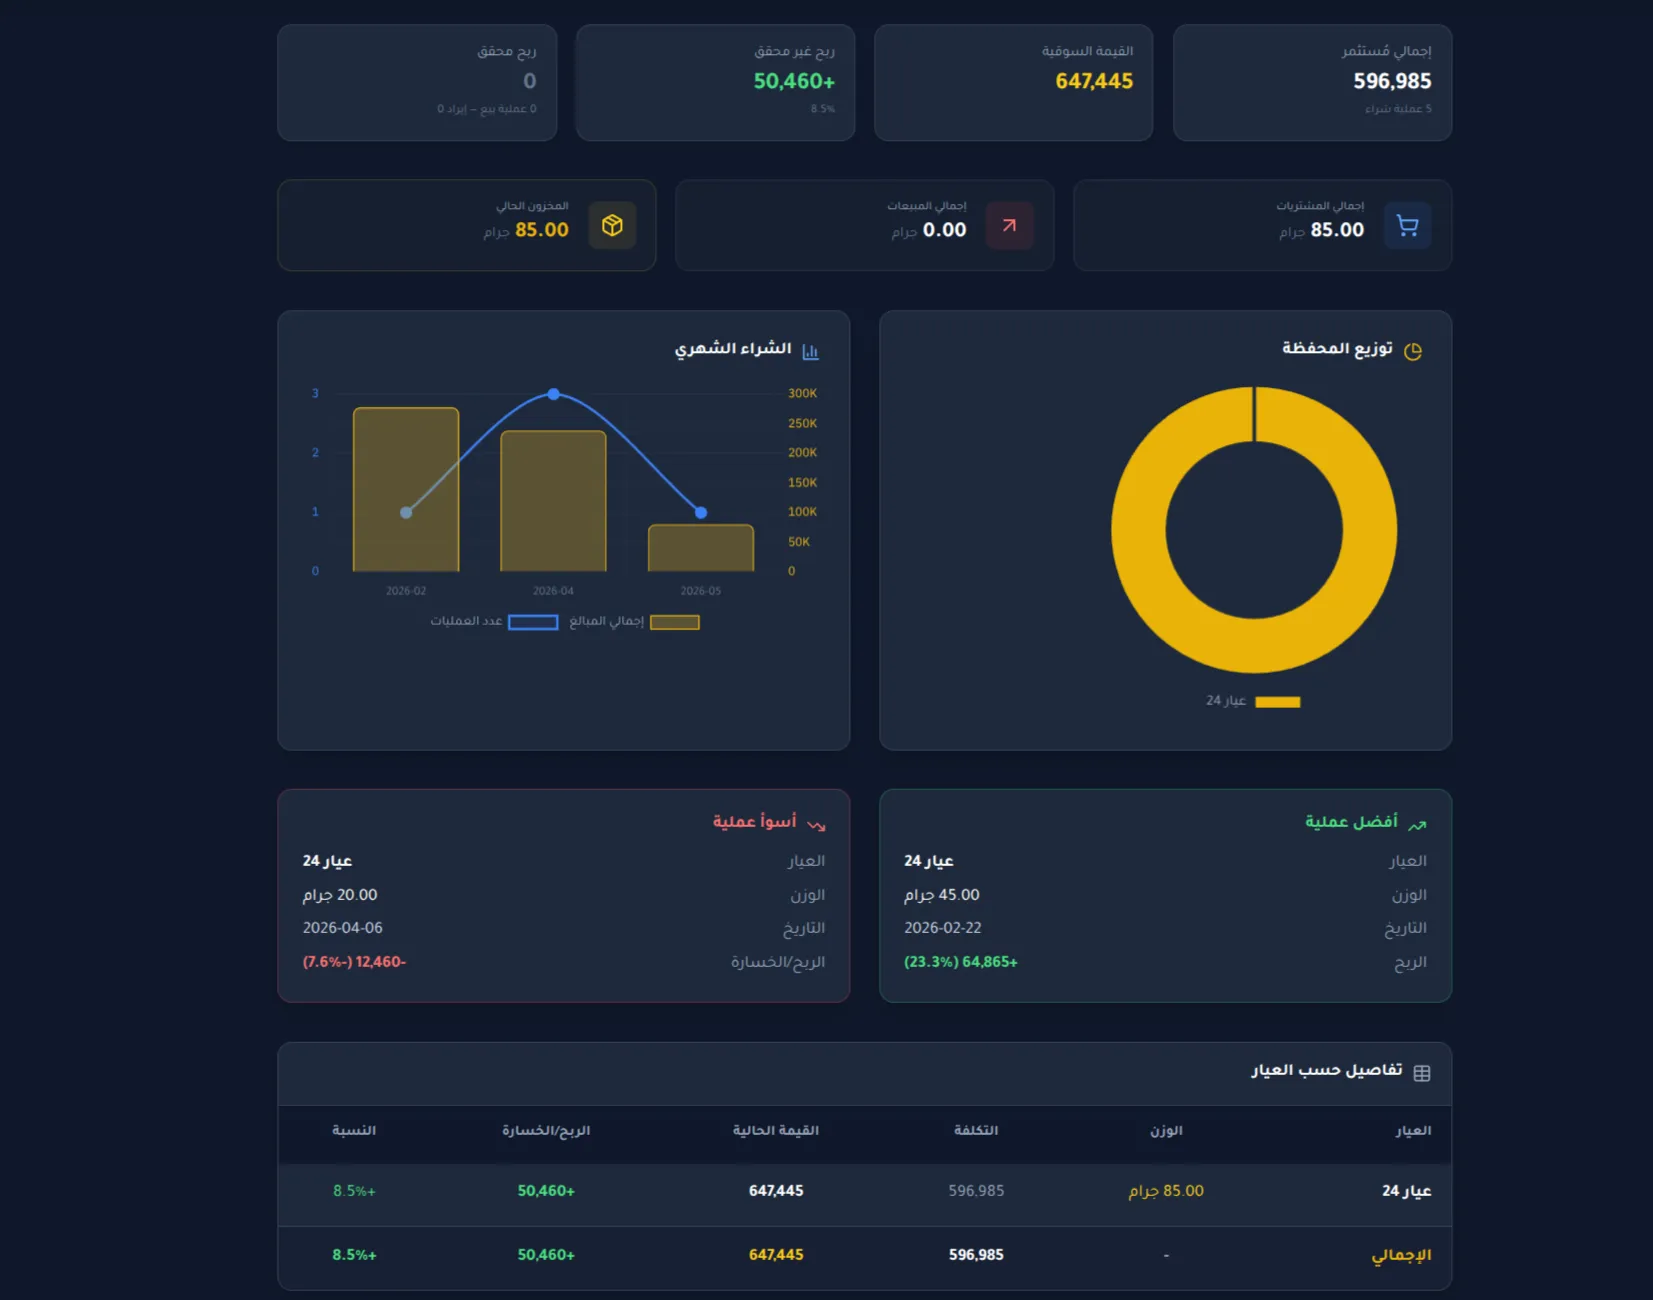Screen dimensions: 1653x1300
Task: Click the توزيع المحفظة heading
Action: pyautogui.click(x=1337, y=348)
